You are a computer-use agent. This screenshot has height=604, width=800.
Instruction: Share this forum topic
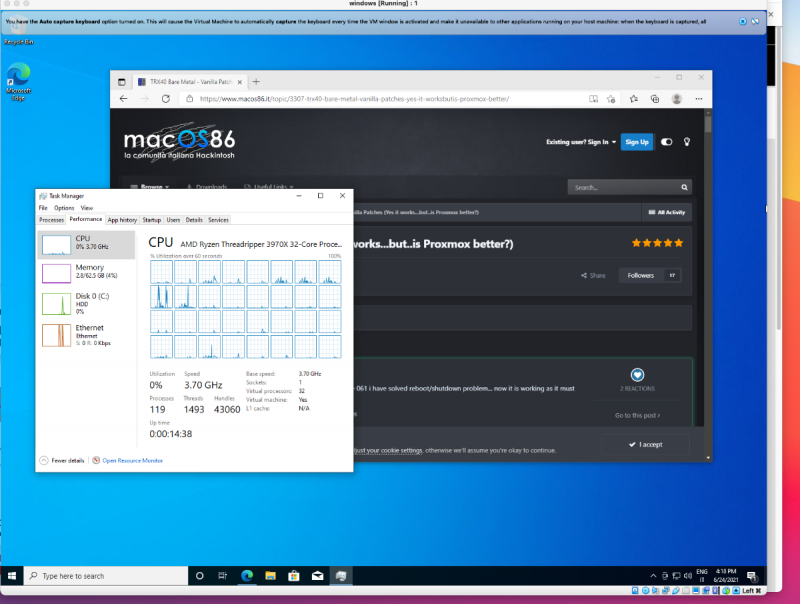point(593,275)
